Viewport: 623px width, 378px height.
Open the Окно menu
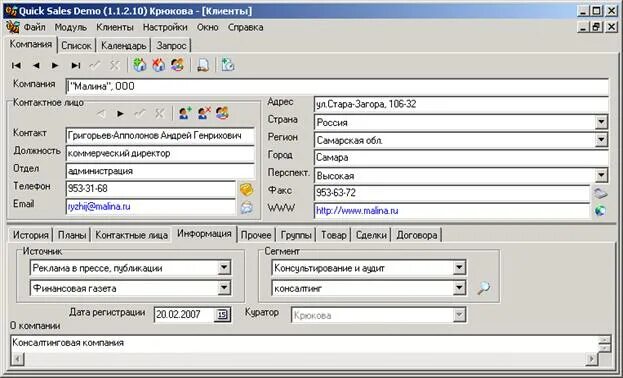207,27
